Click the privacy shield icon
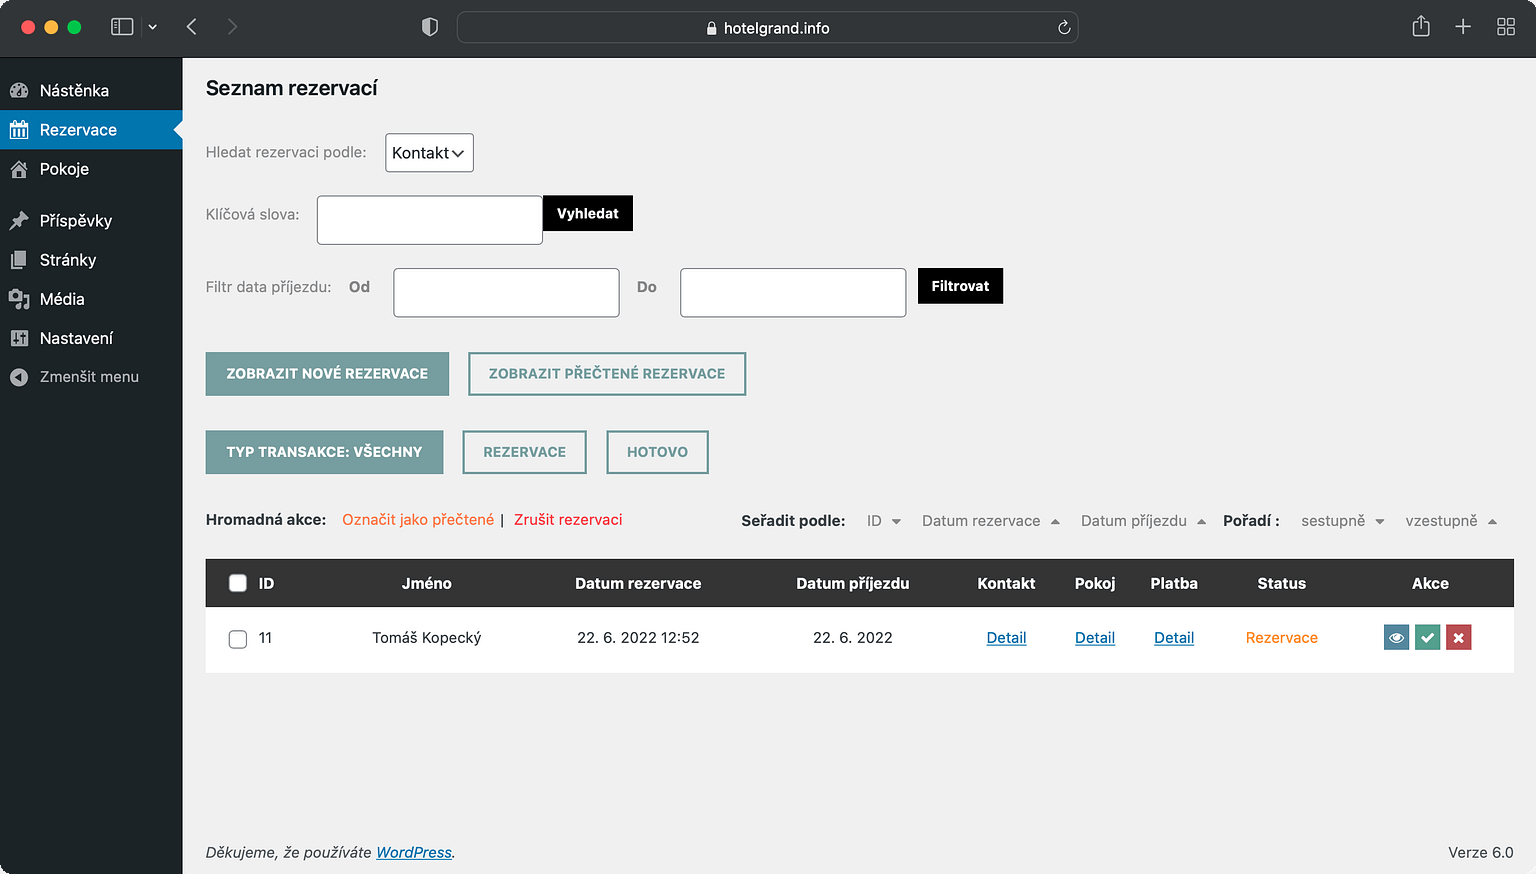Viewport: 1536px width, 874px height. (430, 27)
